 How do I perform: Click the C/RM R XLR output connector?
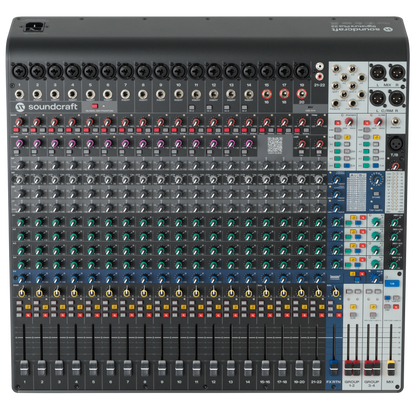click(397, 98)
